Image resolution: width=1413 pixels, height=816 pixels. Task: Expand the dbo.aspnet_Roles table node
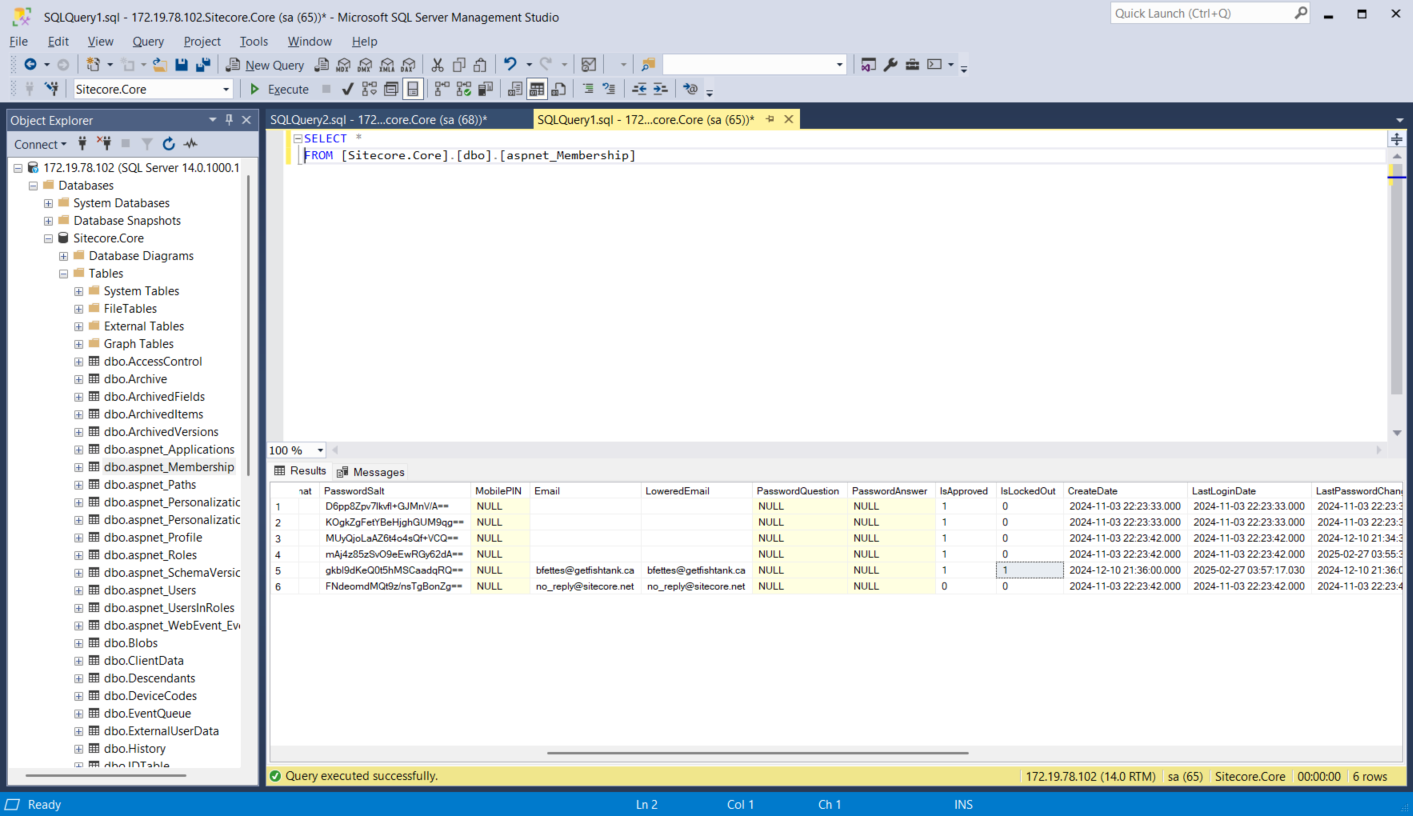click(x=79, y=555)
